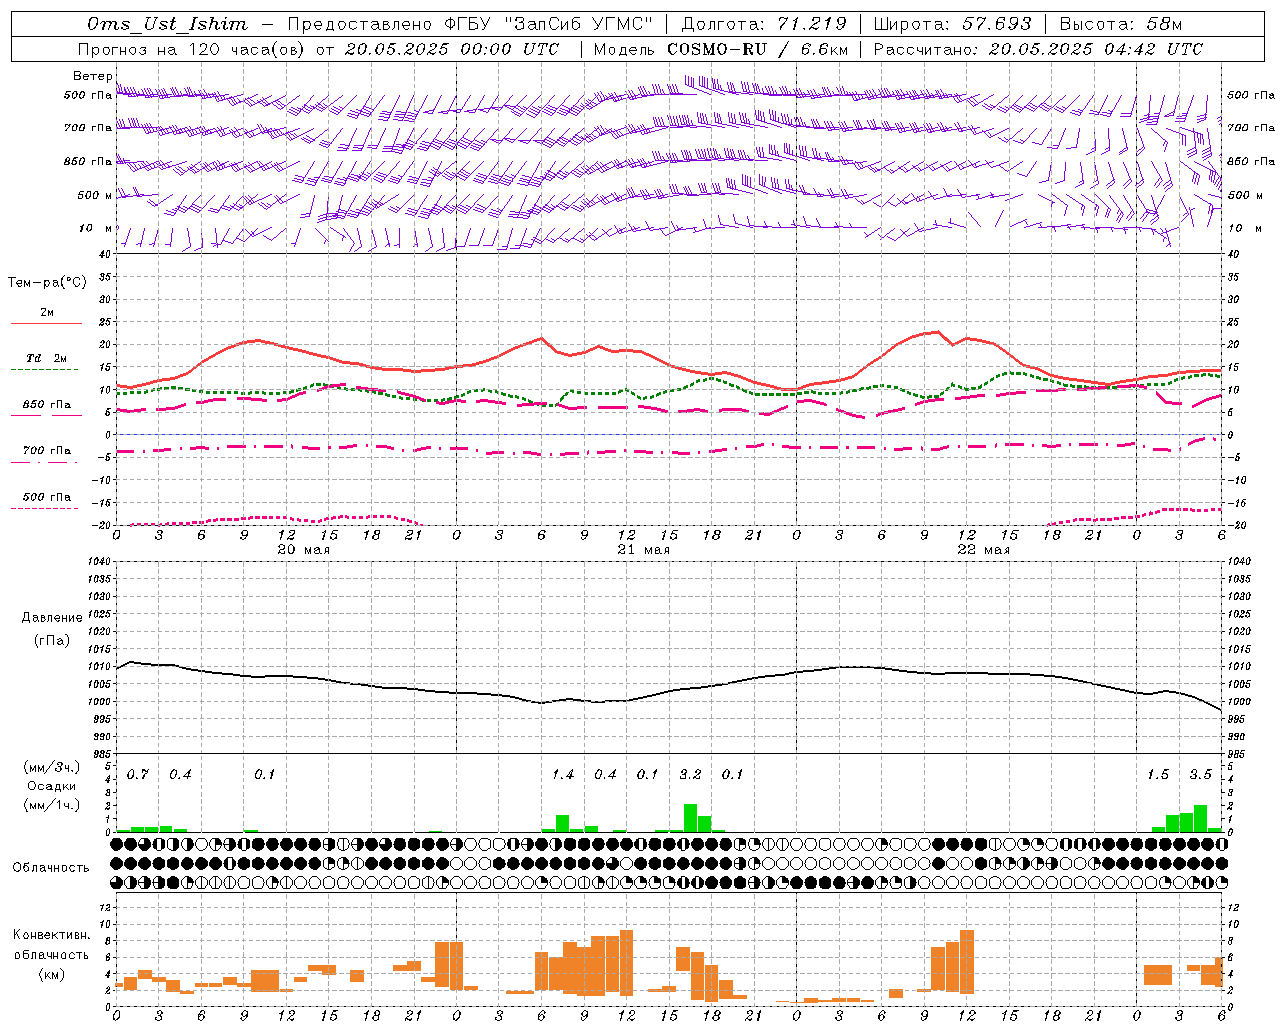The height and width of the screenshot is (1024, 1280).
Task: Click the 850 гПа temperature legend entry
Action: pyautogui.click(x=47, y=405)
